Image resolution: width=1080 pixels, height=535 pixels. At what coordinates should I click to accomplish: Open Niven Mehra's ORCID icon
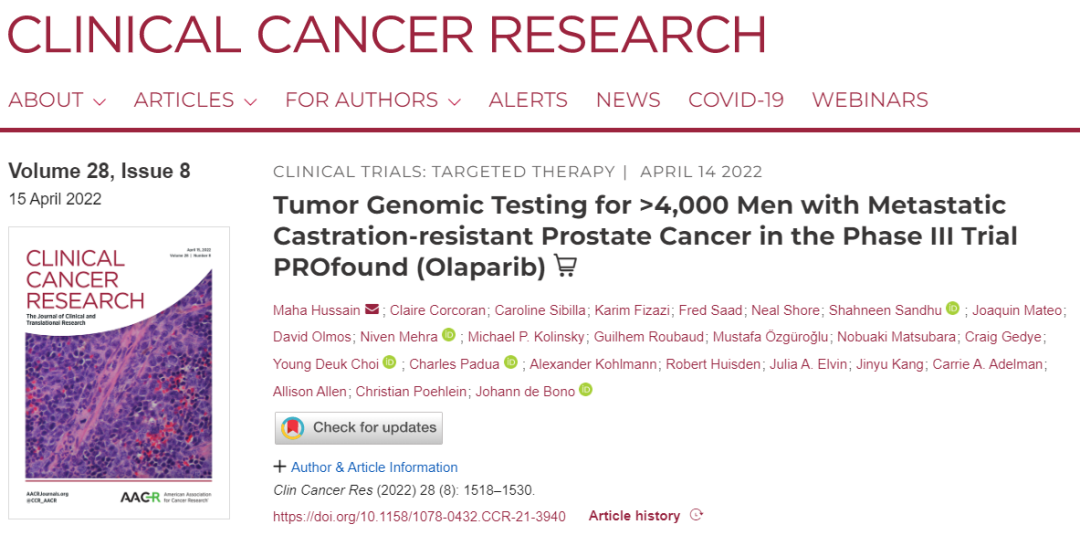(x=449, y=336)
